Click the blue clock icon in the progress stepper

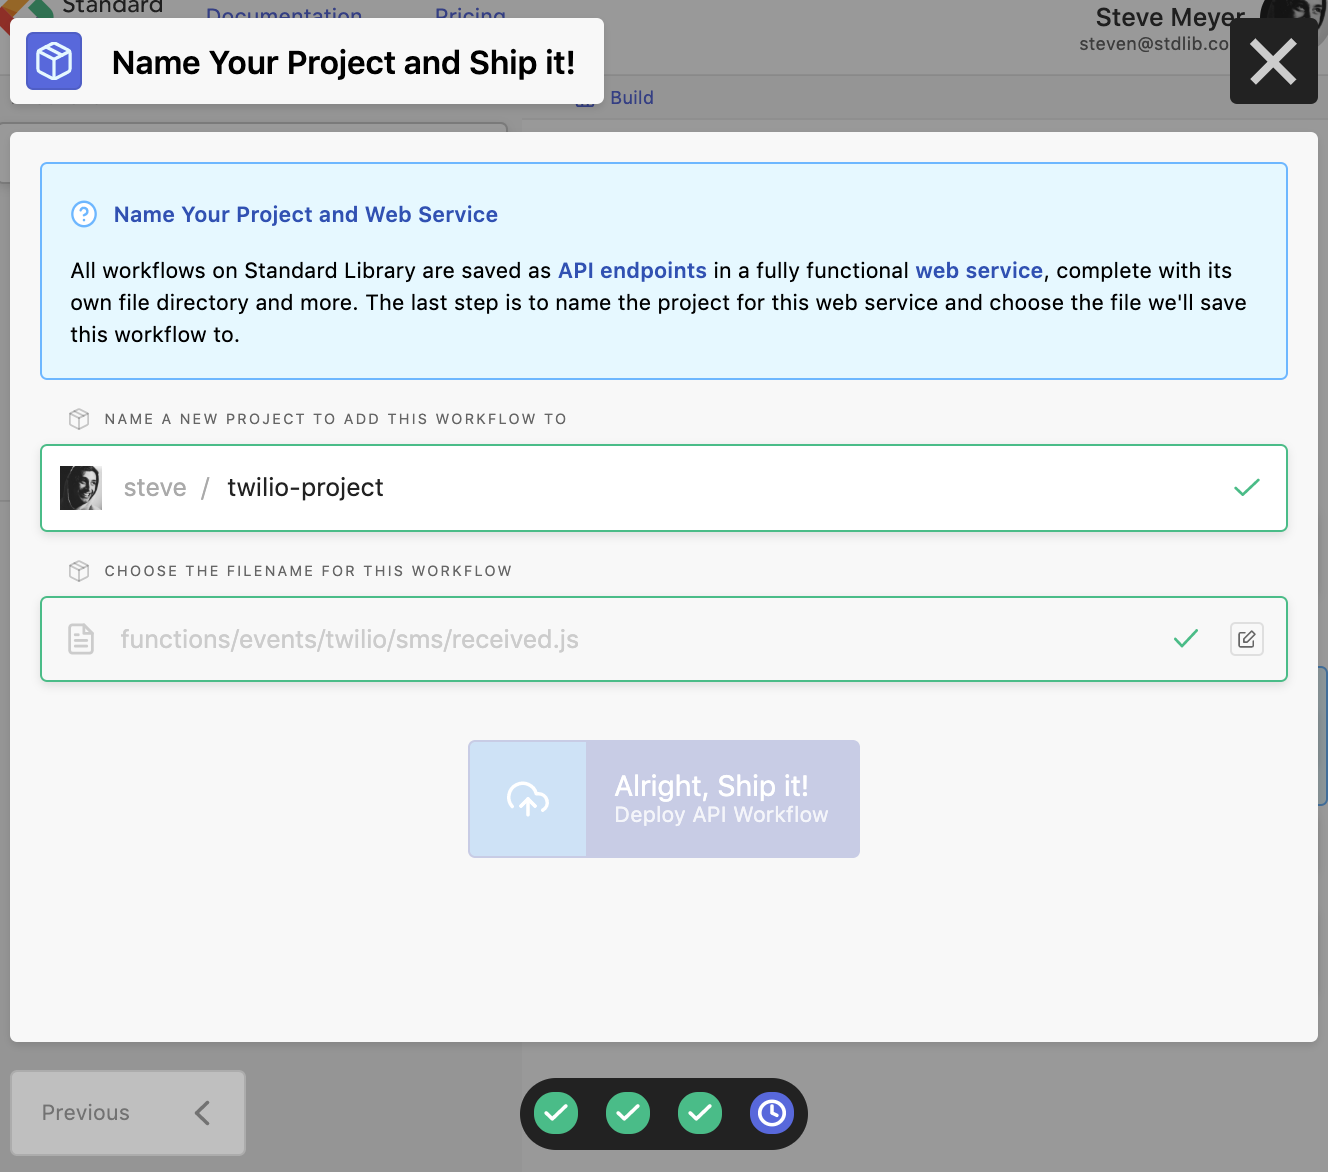click(x=771, y=1112)
